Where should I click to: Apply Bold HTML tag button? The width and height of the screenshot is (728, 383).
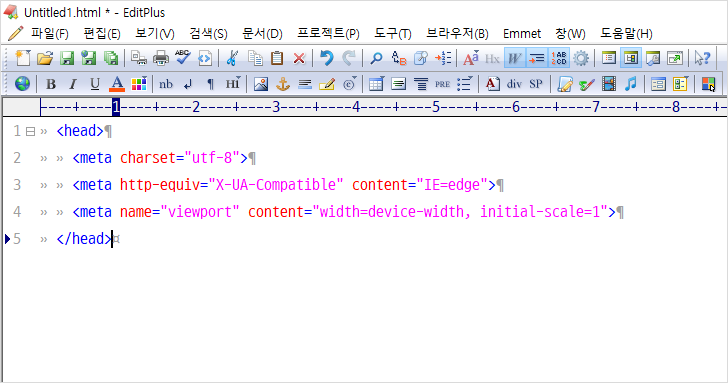point(51,84)
